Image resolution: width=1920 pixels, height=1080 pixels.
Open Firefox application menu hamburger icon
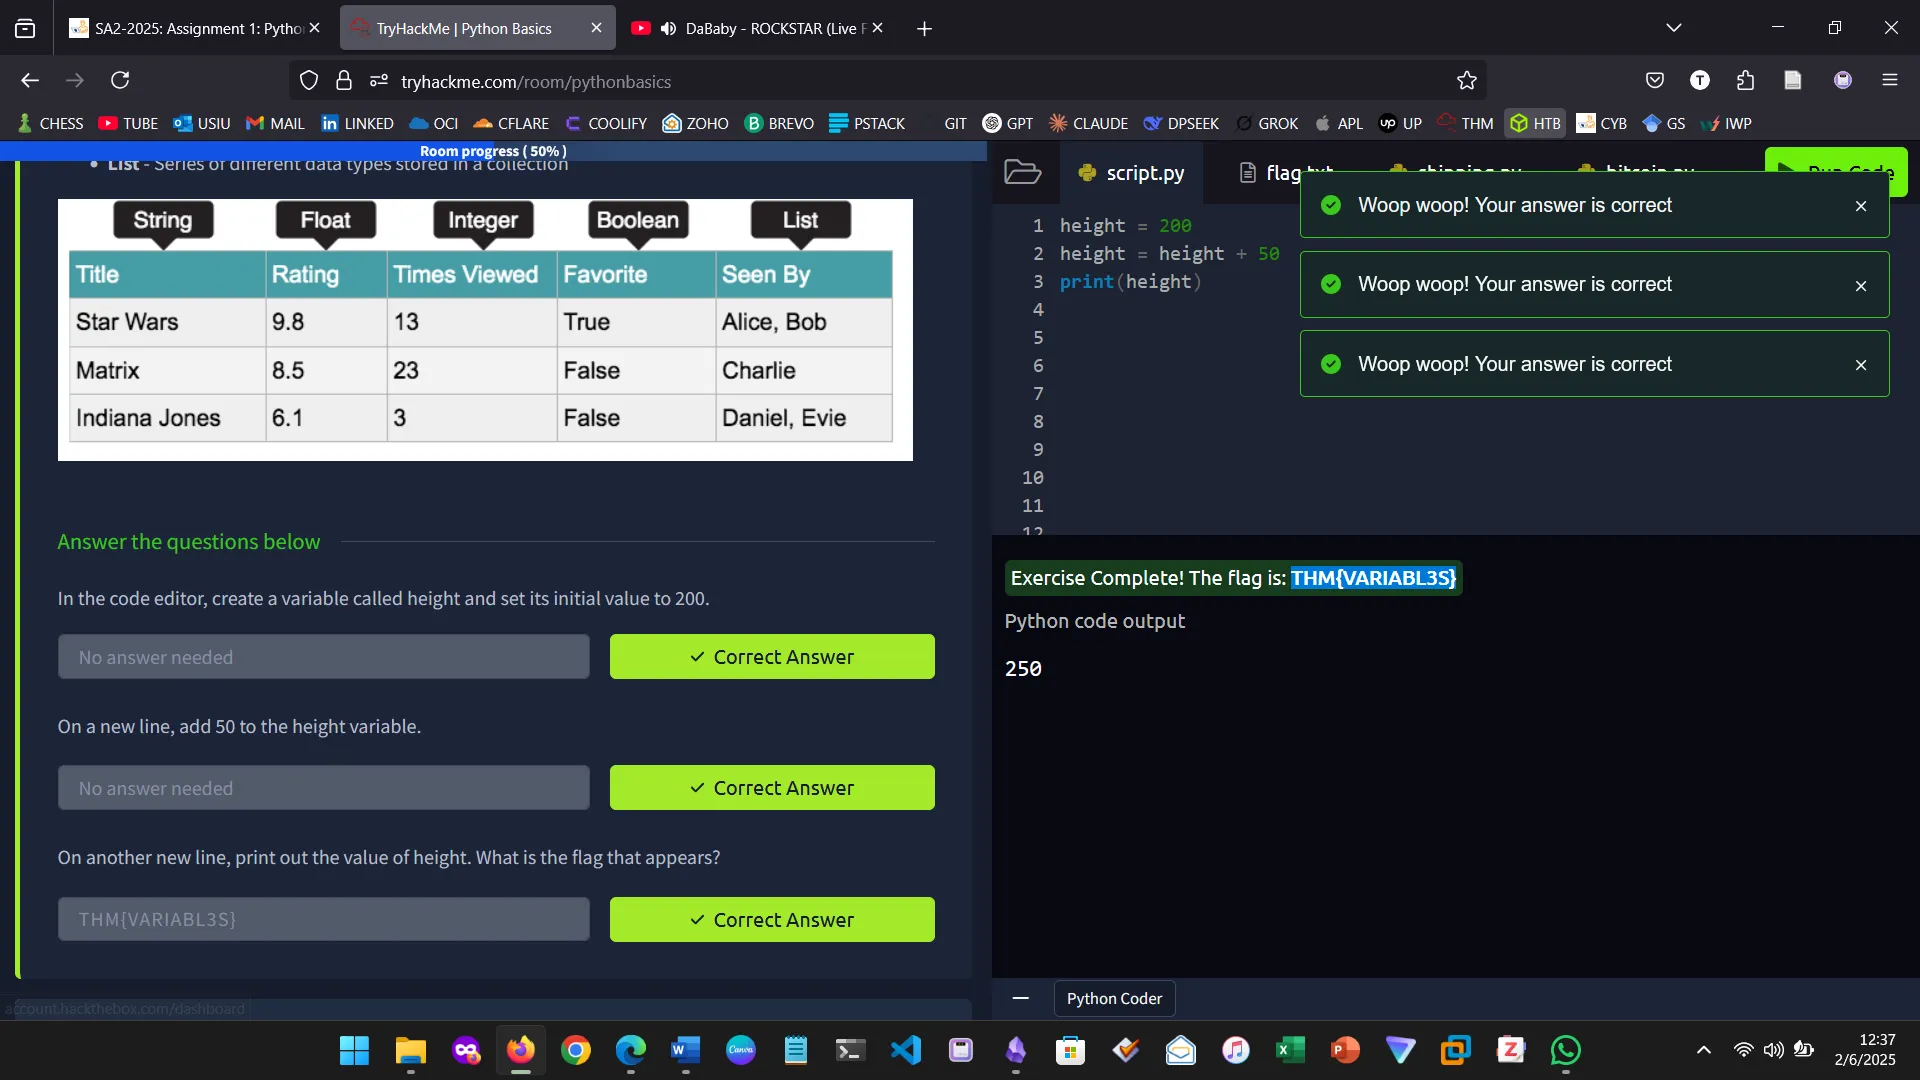coord(1889,80)
